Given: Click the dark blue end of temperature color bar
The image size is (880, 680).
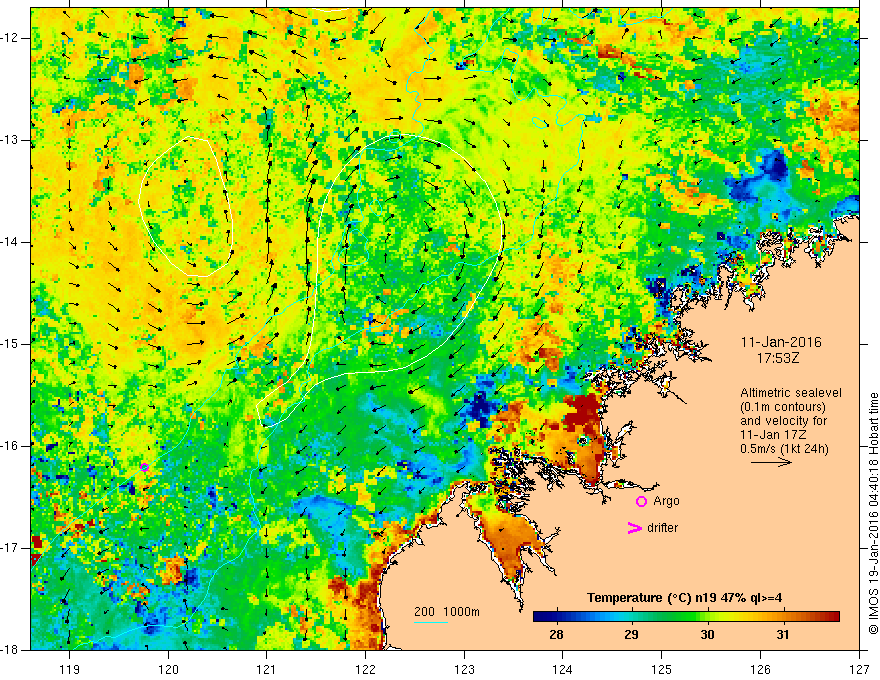Looking at the screenshot, I should coord(540,617).
